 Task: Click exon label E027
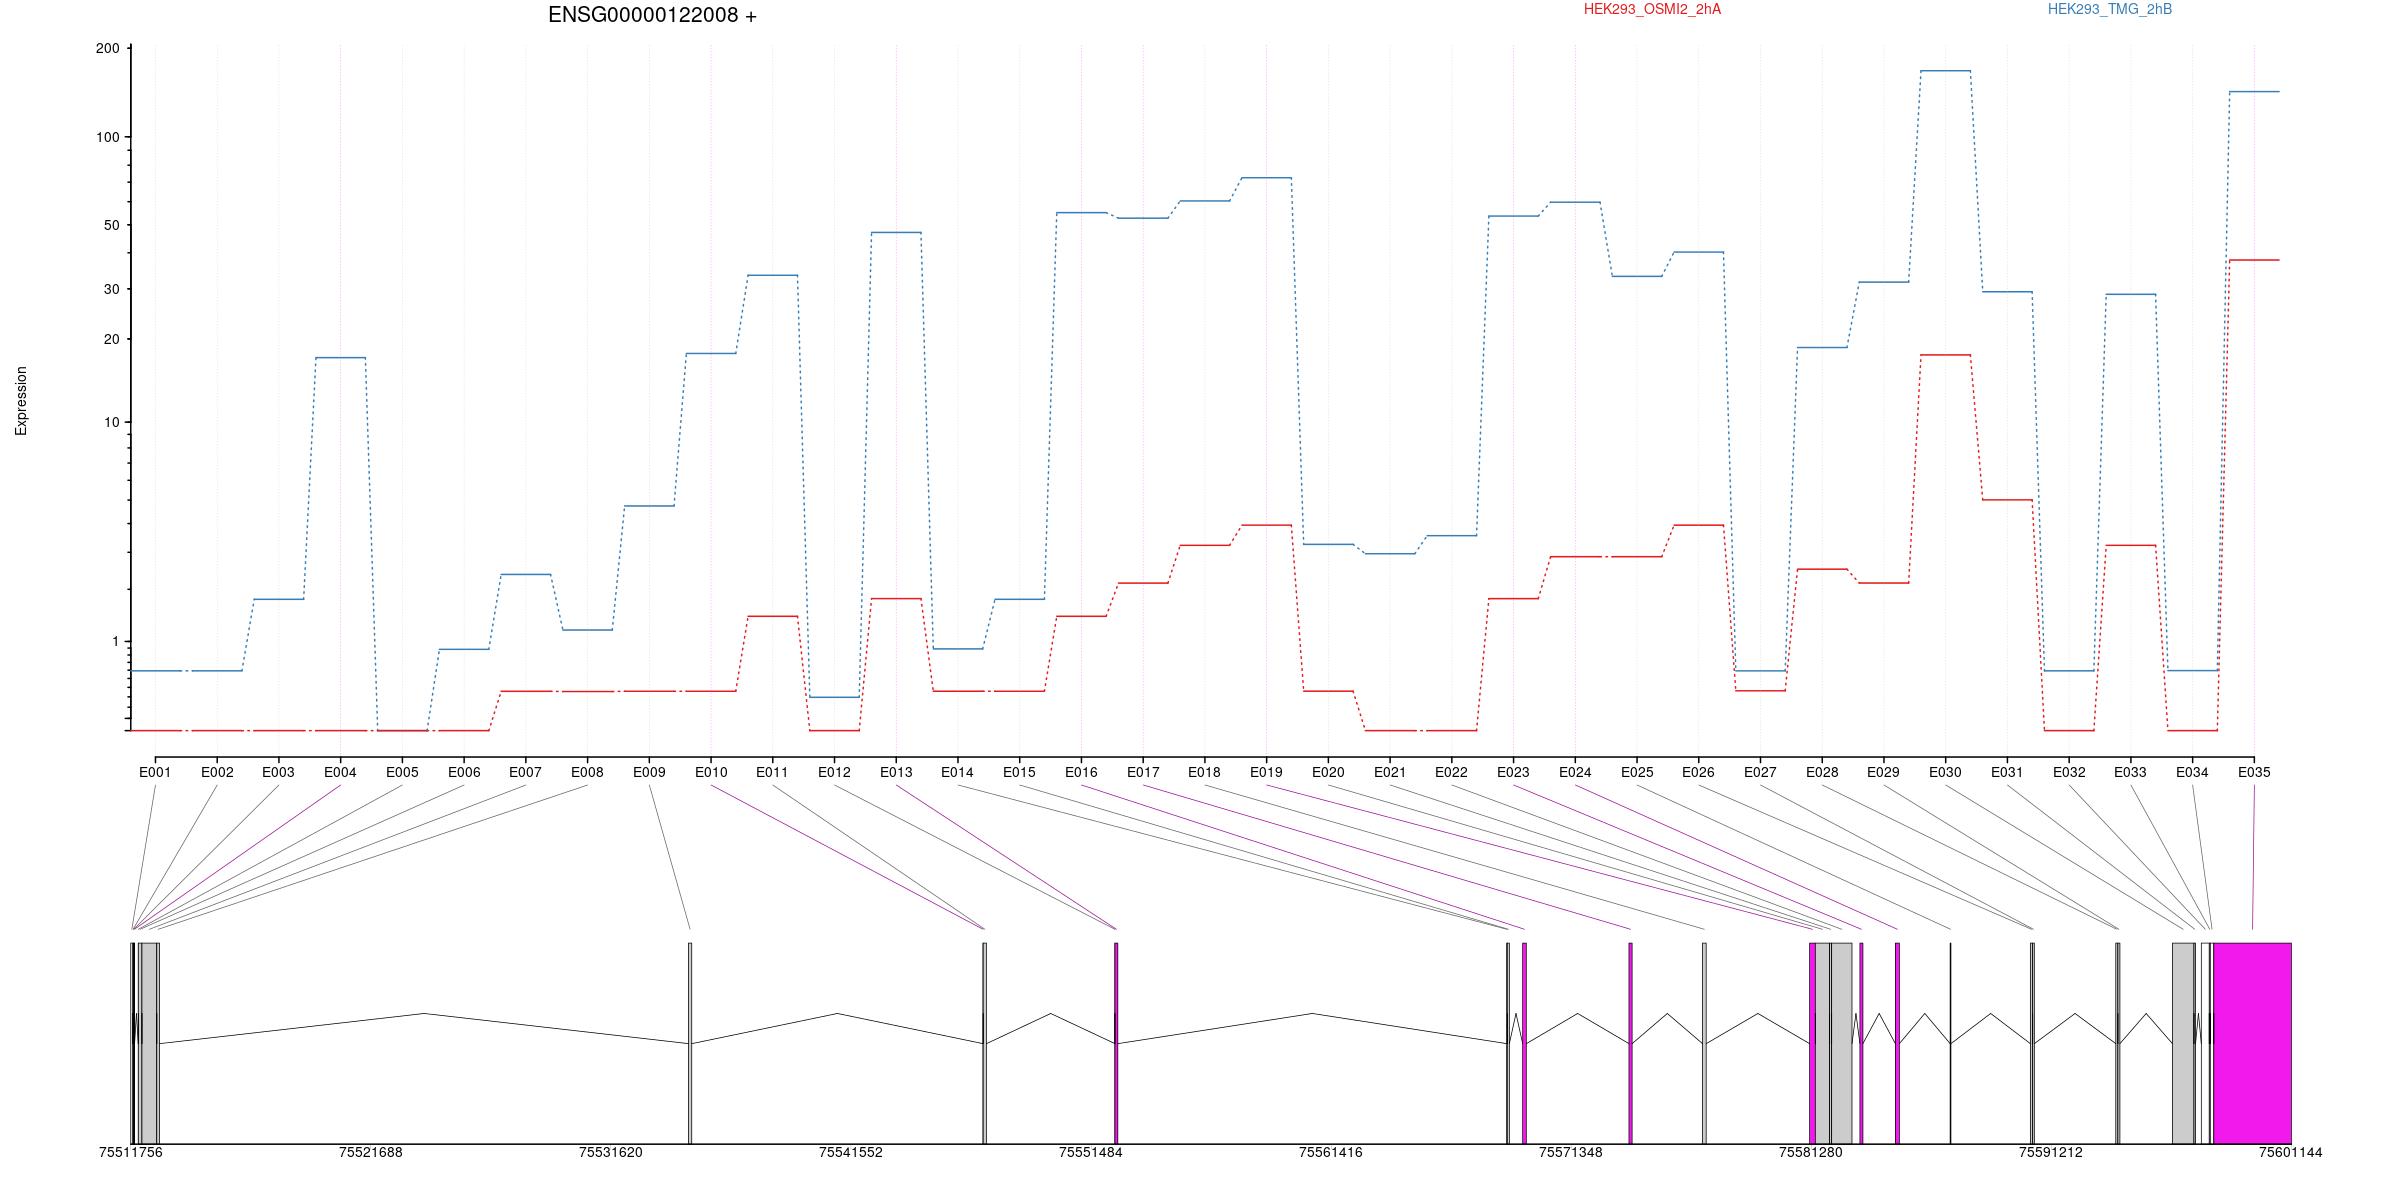1760,772
